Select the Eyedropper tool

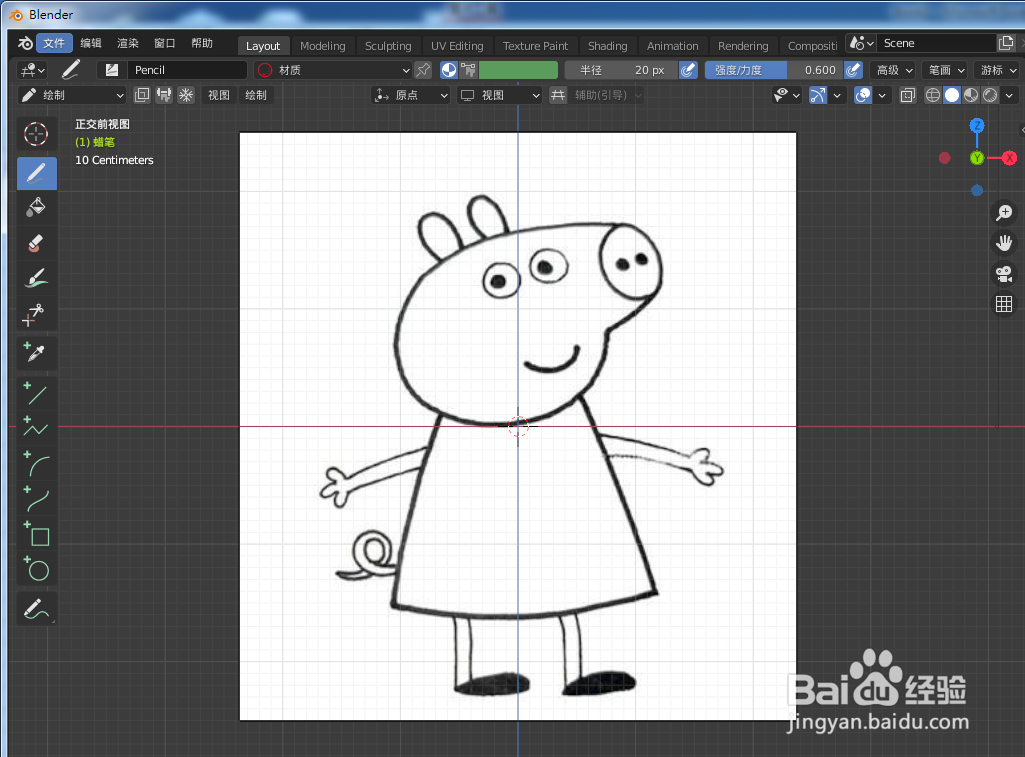pyautogui.click(x=36, y=352)
